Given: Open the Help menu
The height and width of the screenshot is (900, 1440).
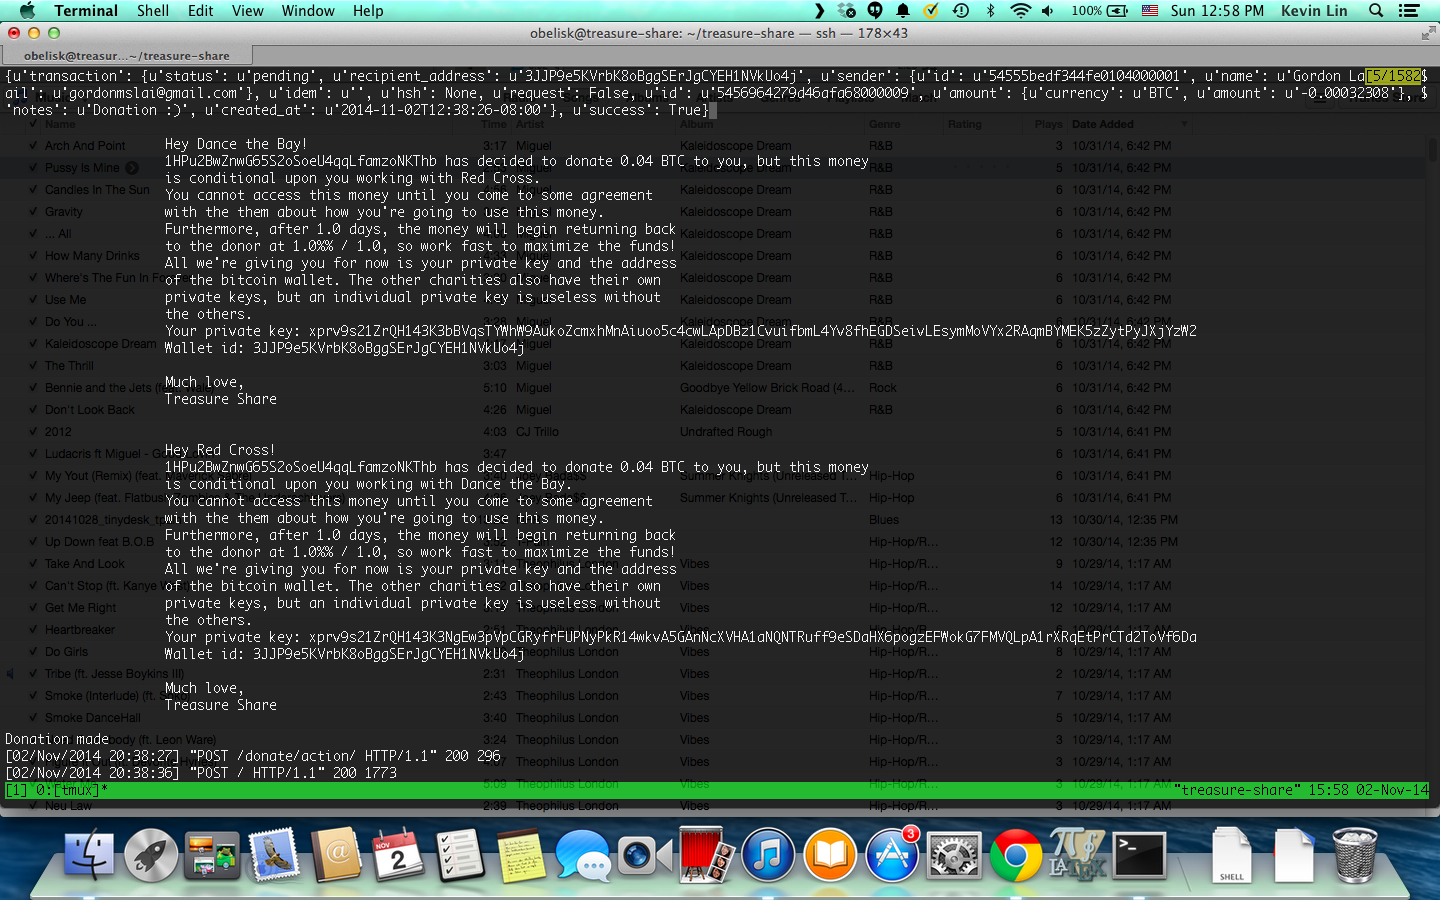Looking at the screenshot, I should click(368, 11).
